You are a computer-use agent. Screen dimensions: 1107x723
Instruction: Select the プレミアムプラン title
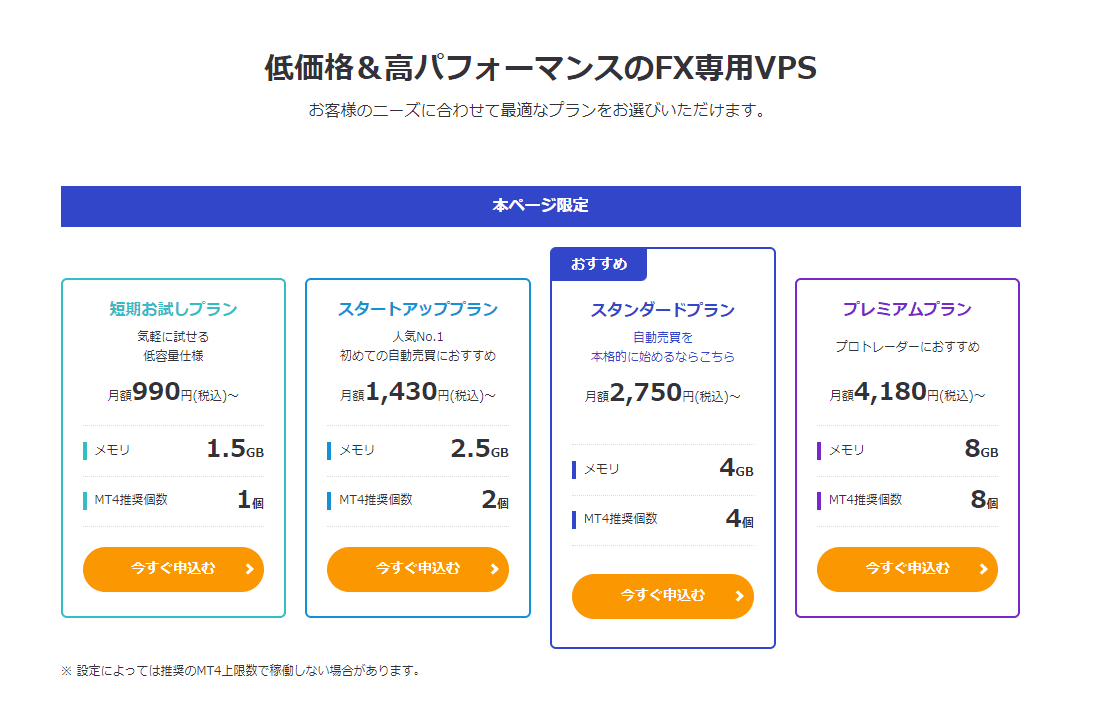[907, 309]
